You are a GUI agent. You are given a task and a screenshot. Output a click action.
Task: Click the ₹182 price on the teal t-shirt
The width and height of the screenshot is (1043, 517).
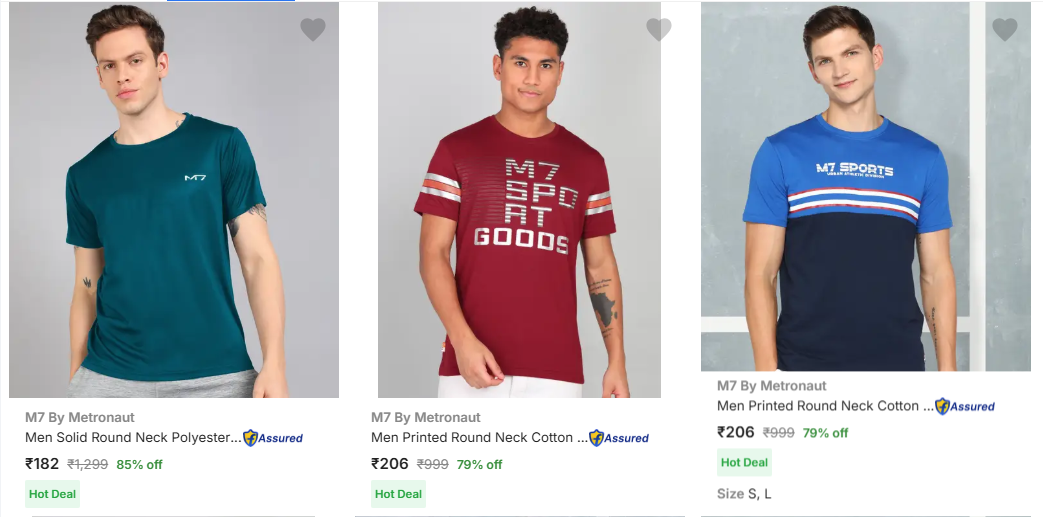(42, 463)
